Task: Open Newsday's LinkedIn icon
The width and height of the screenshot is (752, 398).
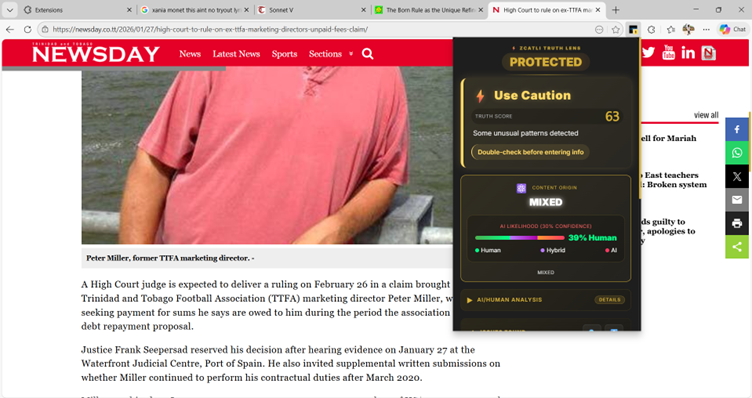Action: (x=688, y=53)
